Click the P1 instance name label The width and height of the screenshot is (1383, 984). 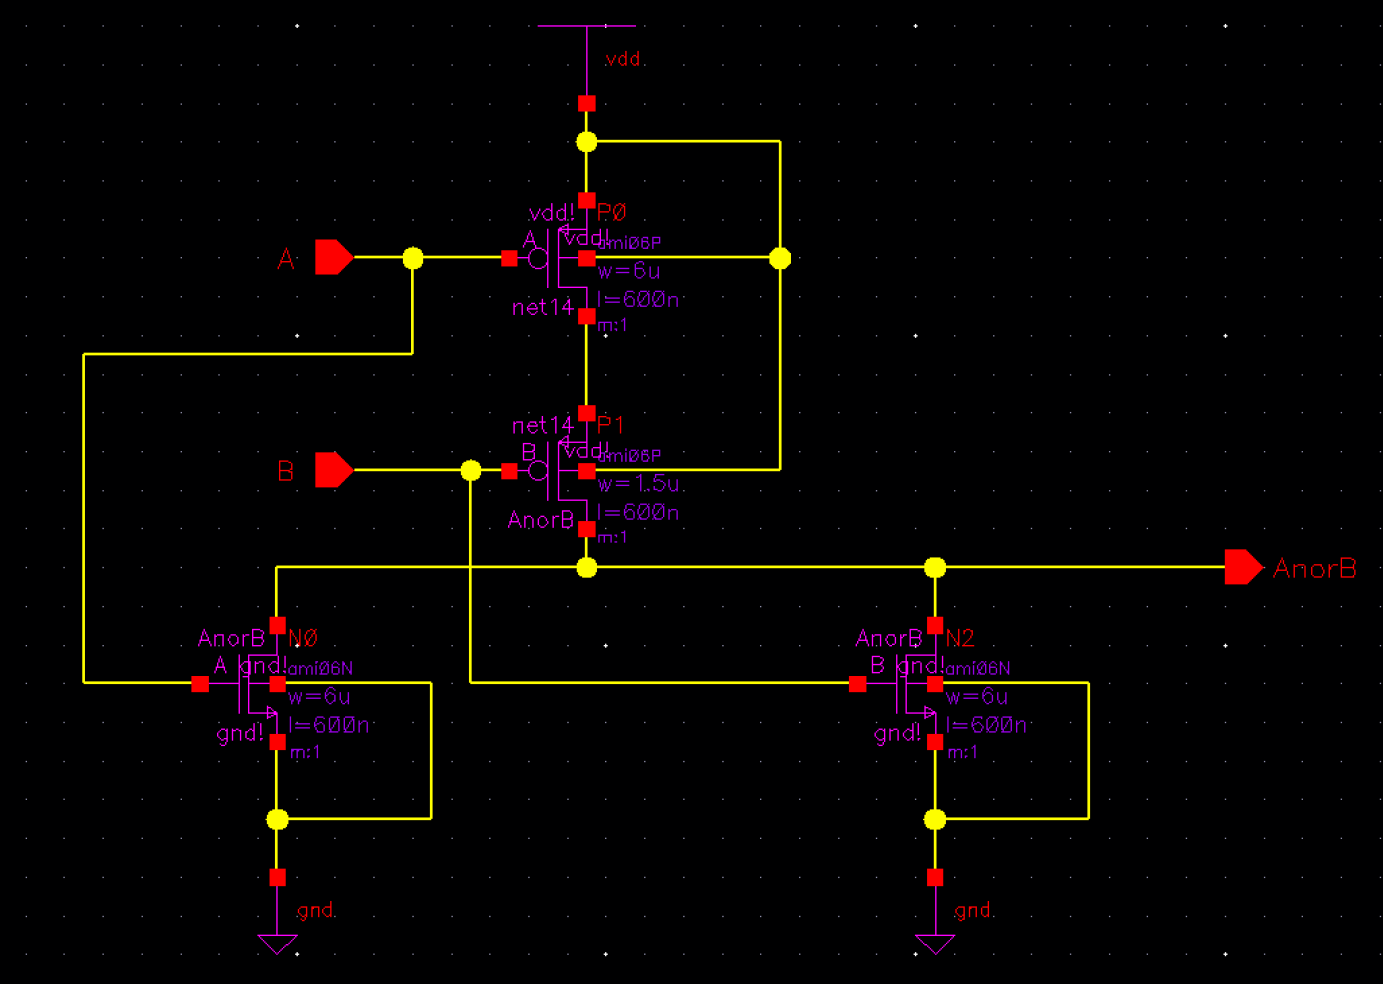[611, 425]
